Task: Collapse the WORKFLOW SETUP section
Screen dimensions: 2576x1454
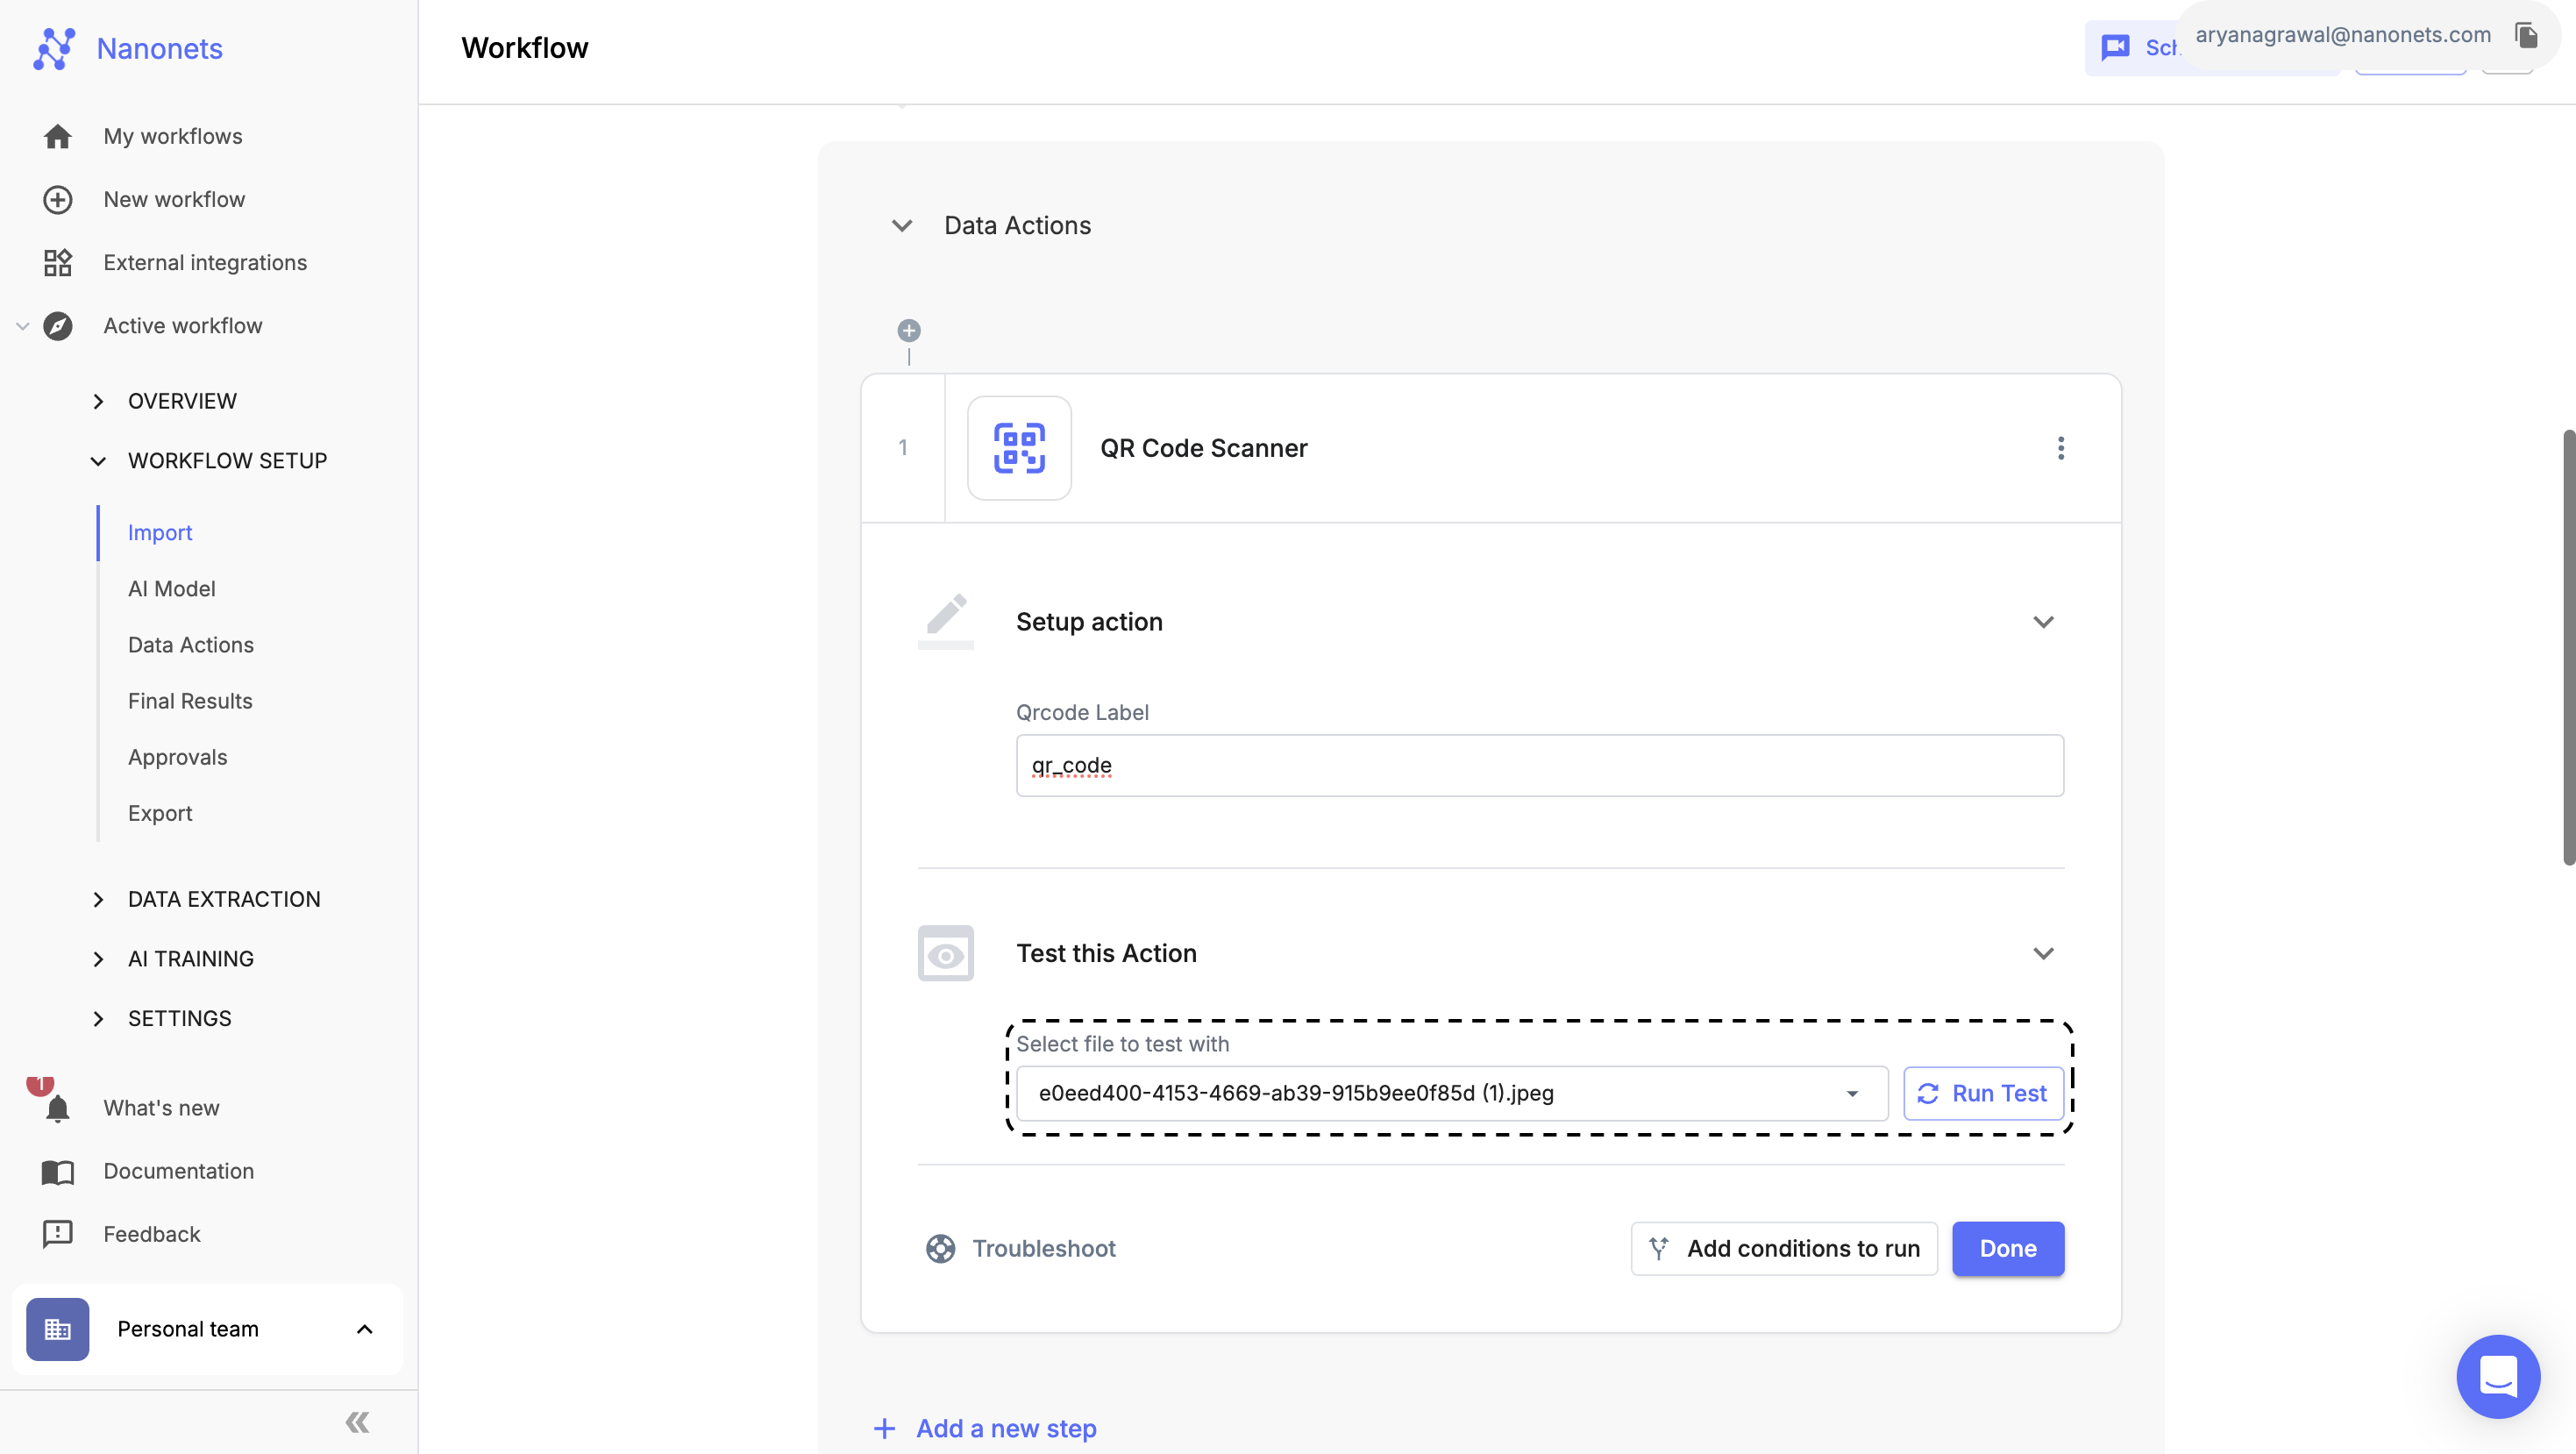Action: 98,461
